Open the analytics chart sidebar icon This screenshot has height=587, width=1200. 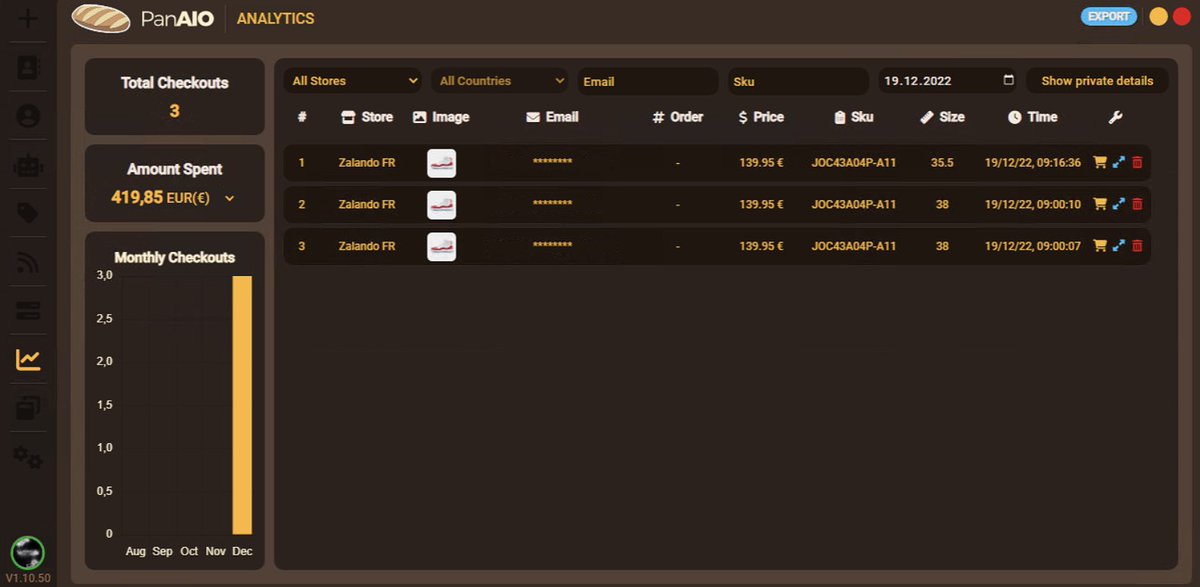[28, 360]
